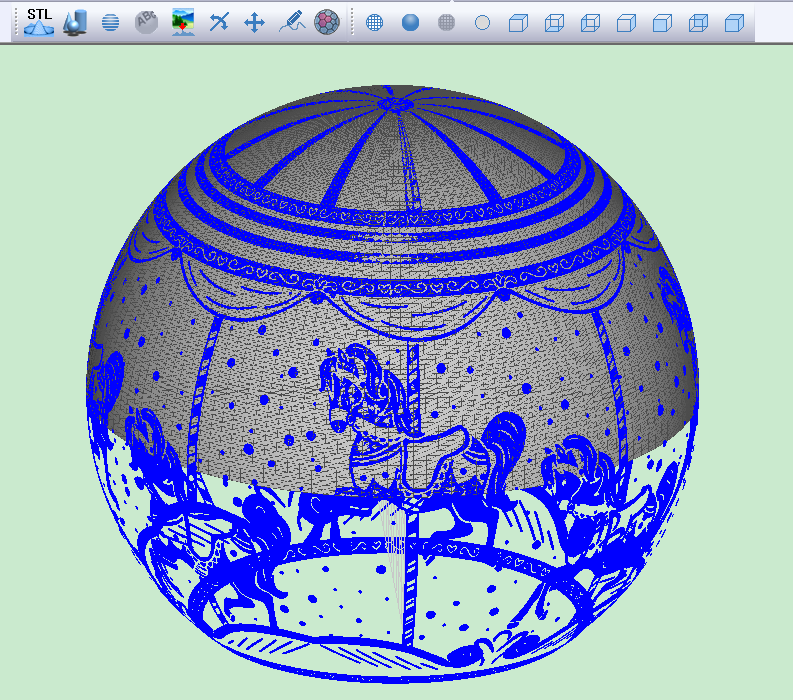
Task: Click the pink hexagon-patterned sphere icon
Action: (x=327, y=22)
